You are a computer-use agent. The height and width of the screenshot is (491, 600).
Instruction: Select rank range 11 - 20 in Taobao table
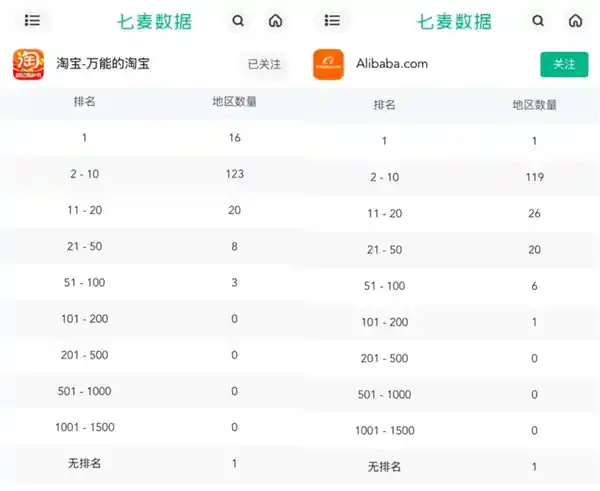pos(85,210)
